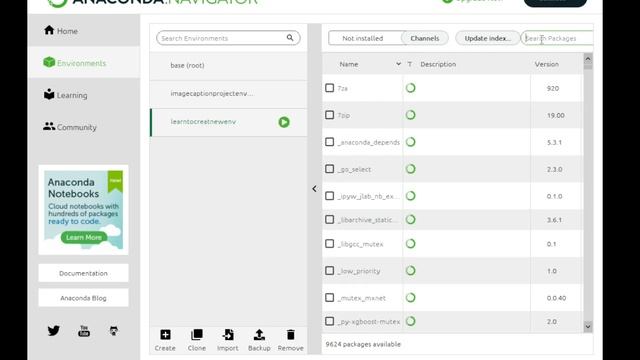Click the status circle for _anaconda_depends
Viewport: 640px width, 360px height.
coord(411,142)
